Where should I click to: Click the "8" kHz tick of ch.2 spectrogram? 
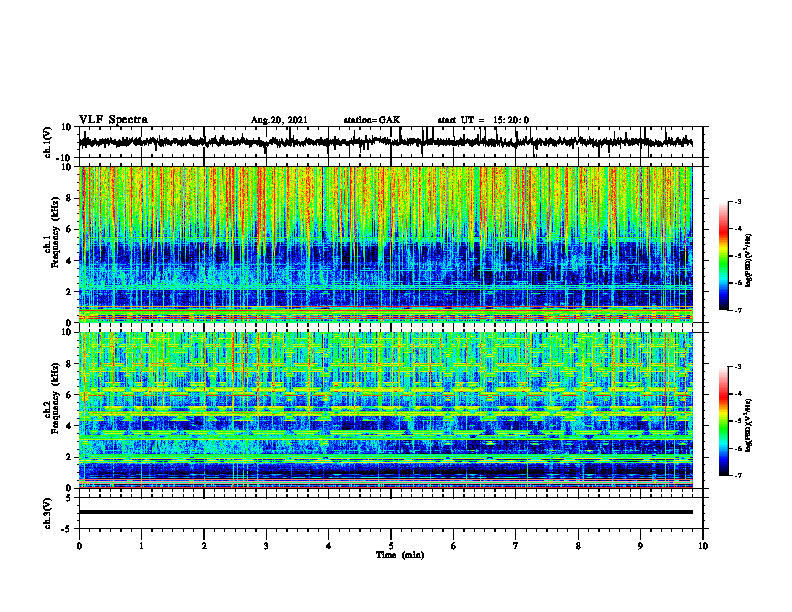coord(69,364)
